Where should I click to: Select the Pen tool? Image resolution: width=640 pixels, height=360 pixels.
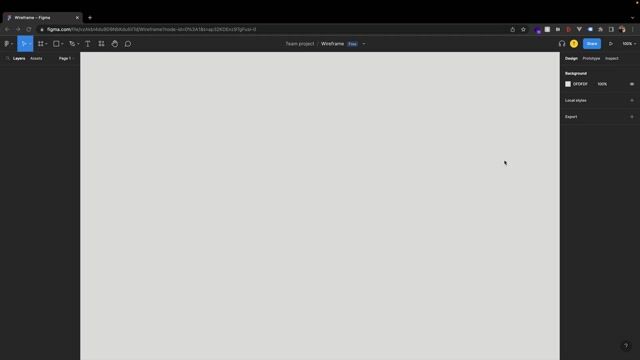72,44
